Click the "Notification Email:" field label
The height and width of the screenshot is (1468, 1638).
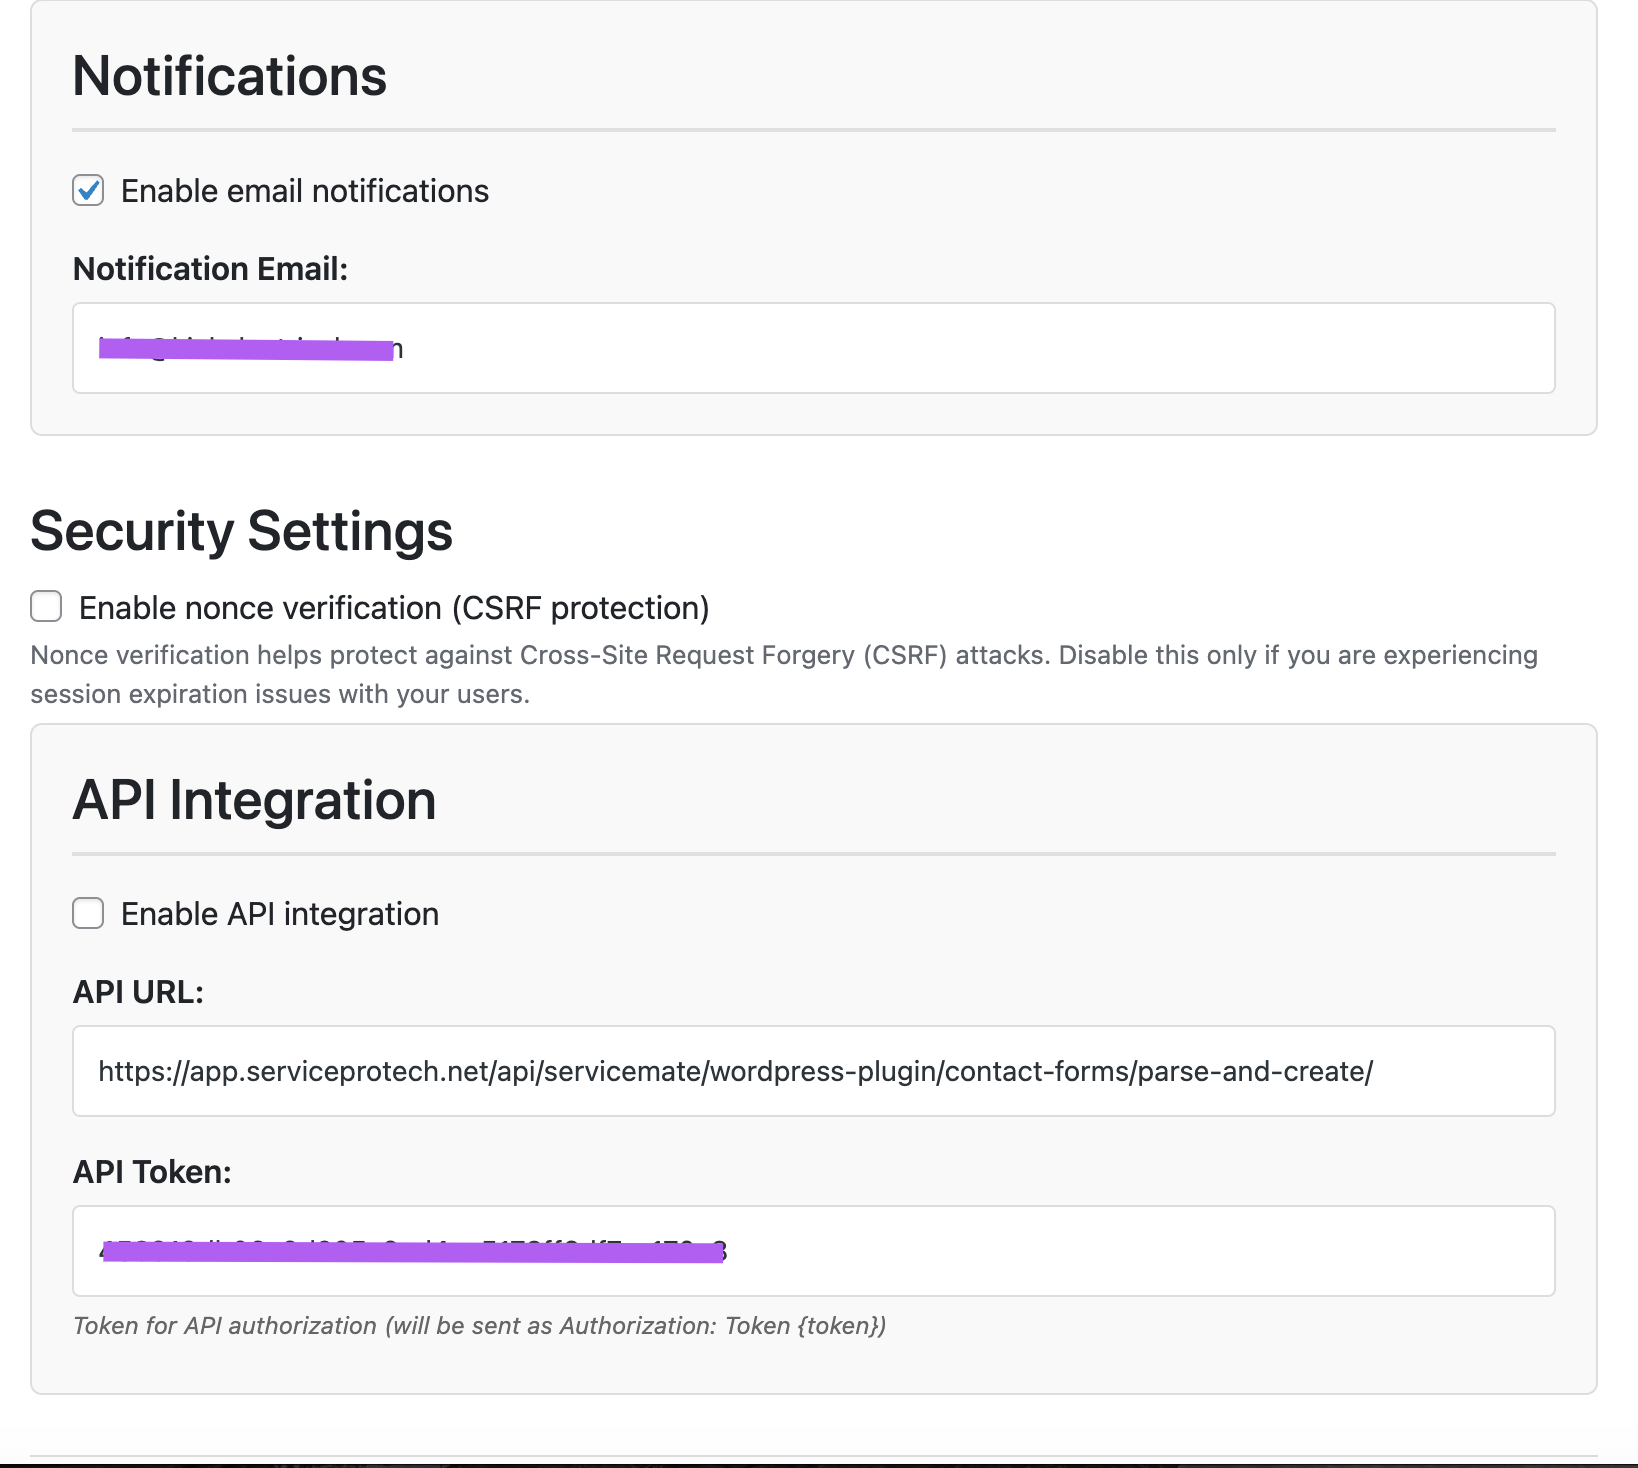[210, 269]
